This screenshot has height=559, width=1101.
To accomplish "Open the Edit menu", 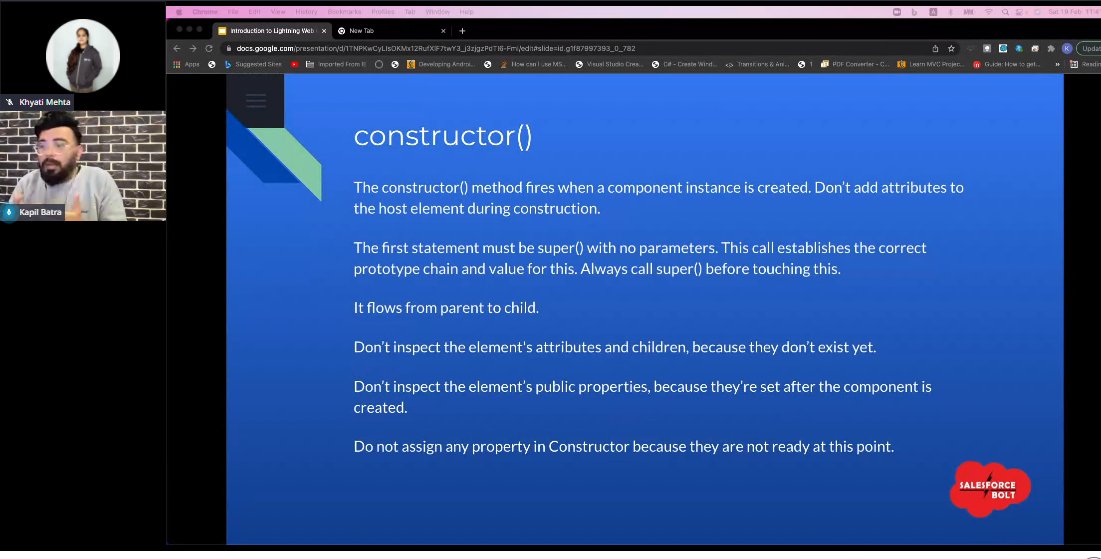I will click(x=254, y=12).
